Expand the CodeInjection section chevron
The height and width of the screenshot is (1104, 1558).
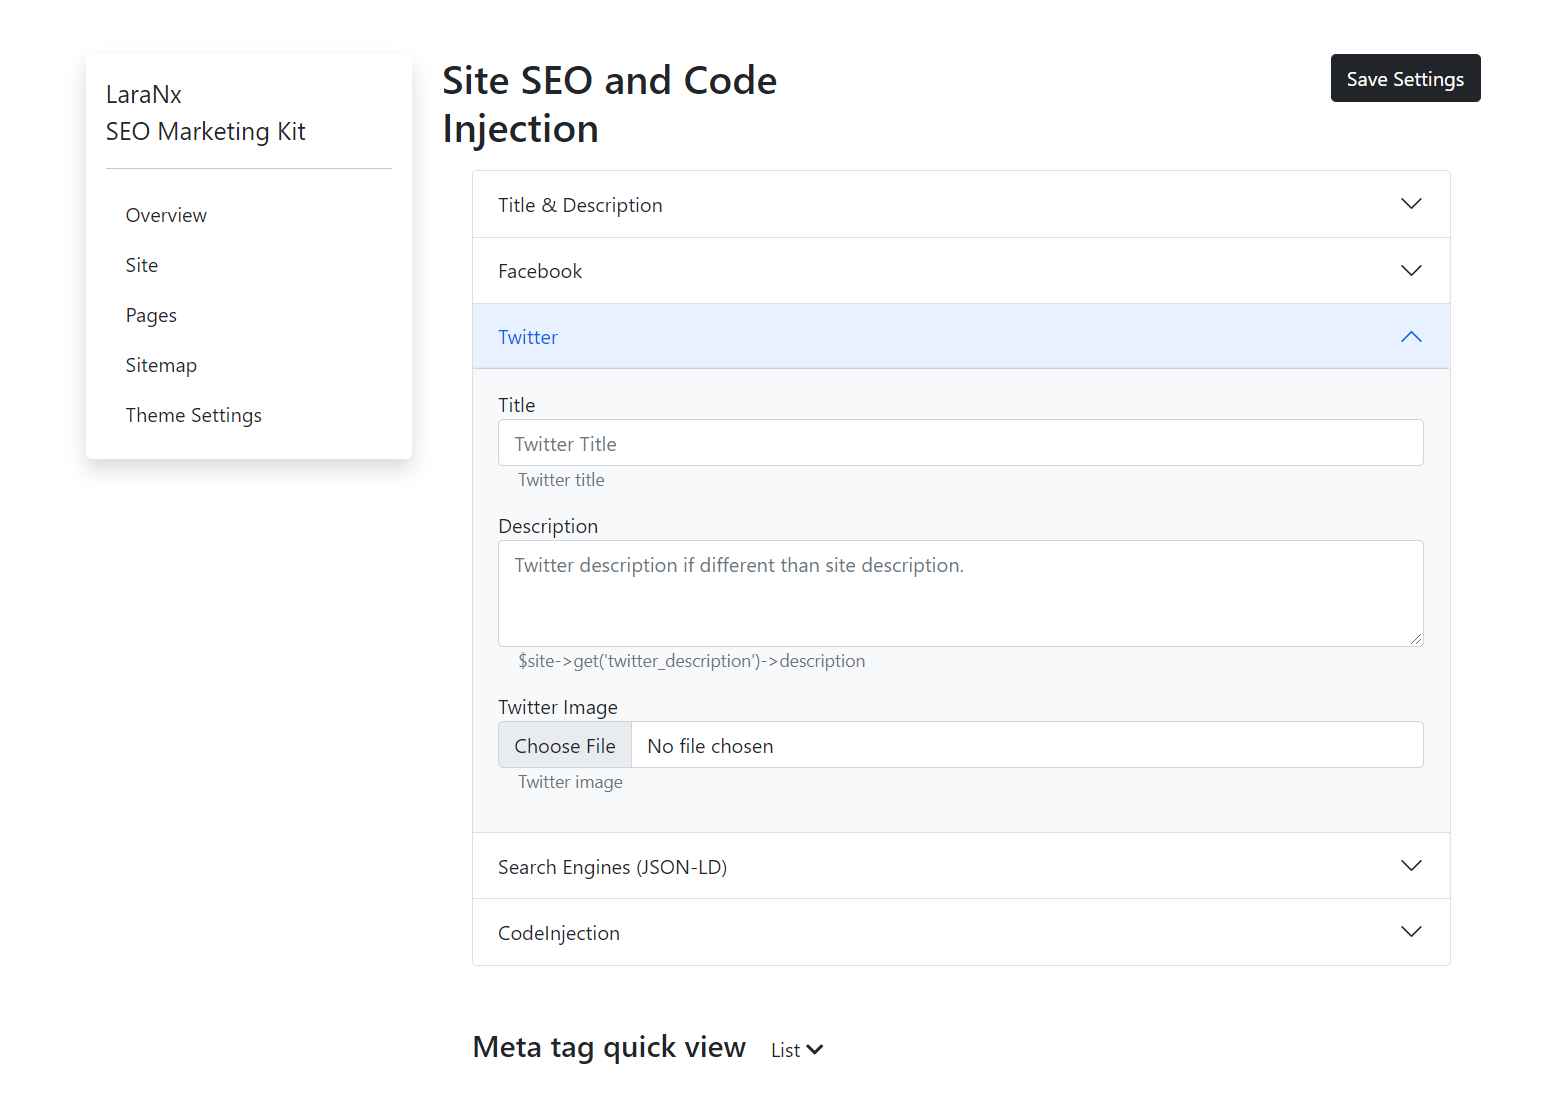(x=1411, y=931)
